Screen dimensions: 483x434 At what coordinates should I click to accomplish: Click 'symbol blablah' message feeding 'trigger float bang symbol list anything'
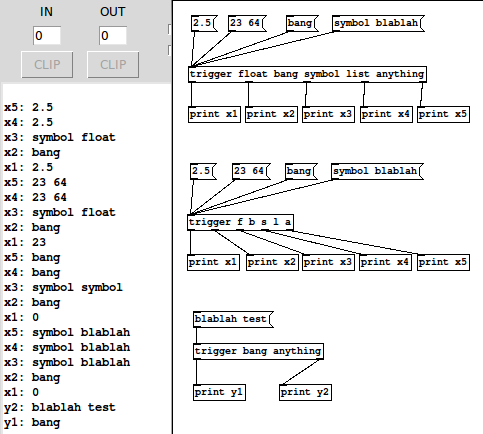tap(378, 23)
